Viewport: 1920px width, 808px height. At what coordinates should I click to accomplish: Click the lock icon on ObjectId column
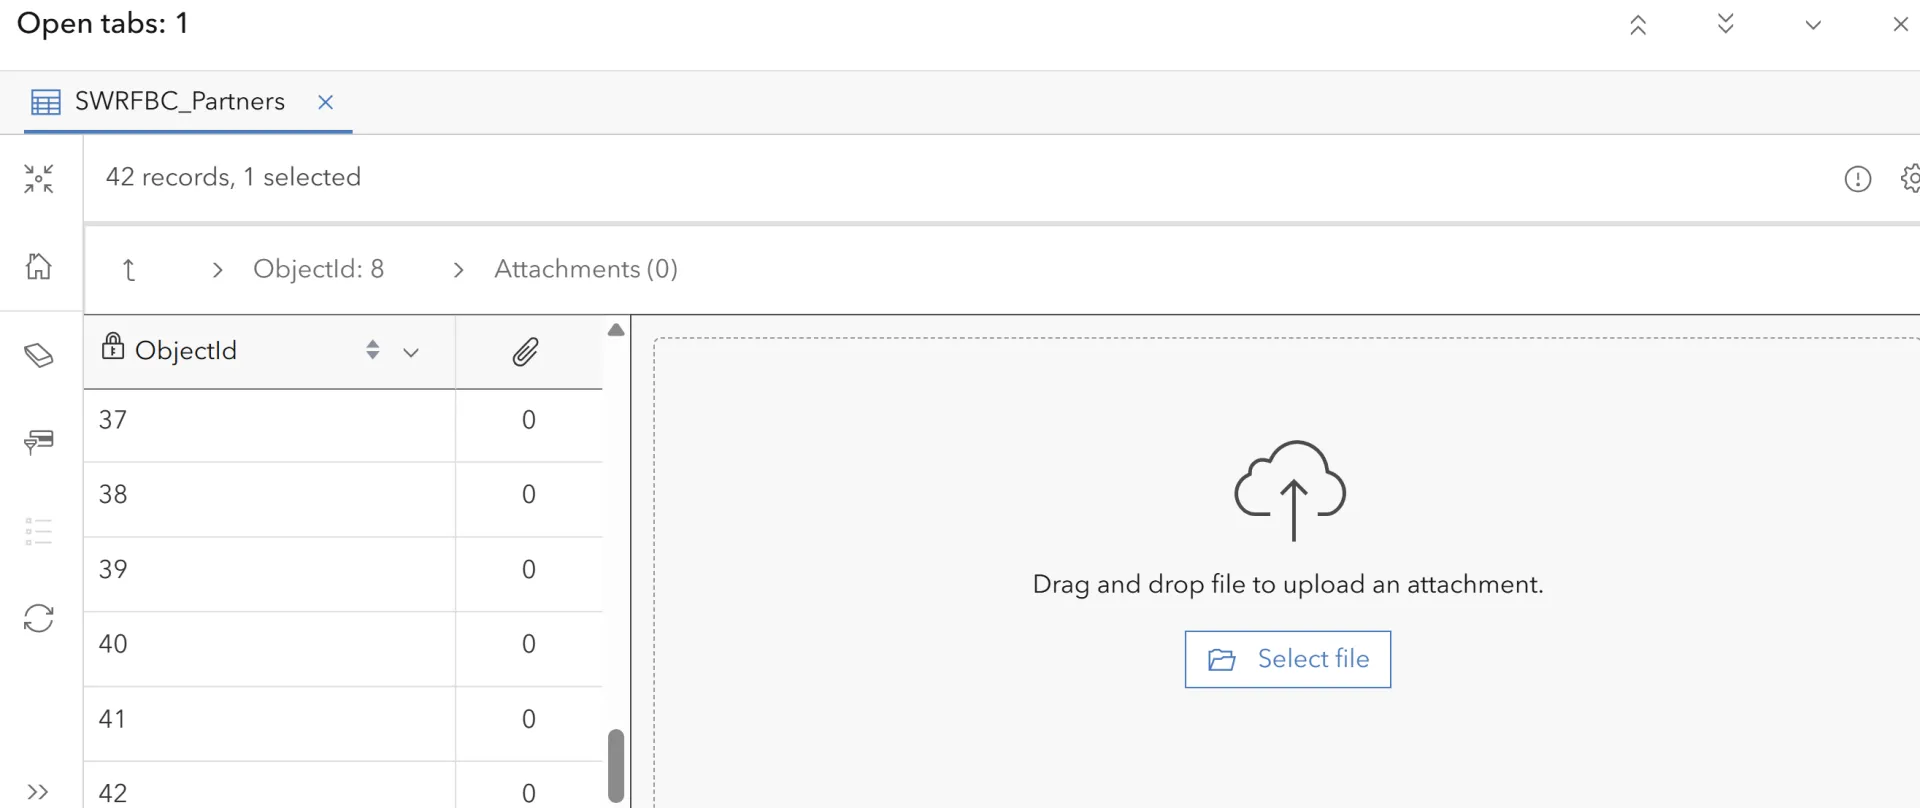(113, 346)
